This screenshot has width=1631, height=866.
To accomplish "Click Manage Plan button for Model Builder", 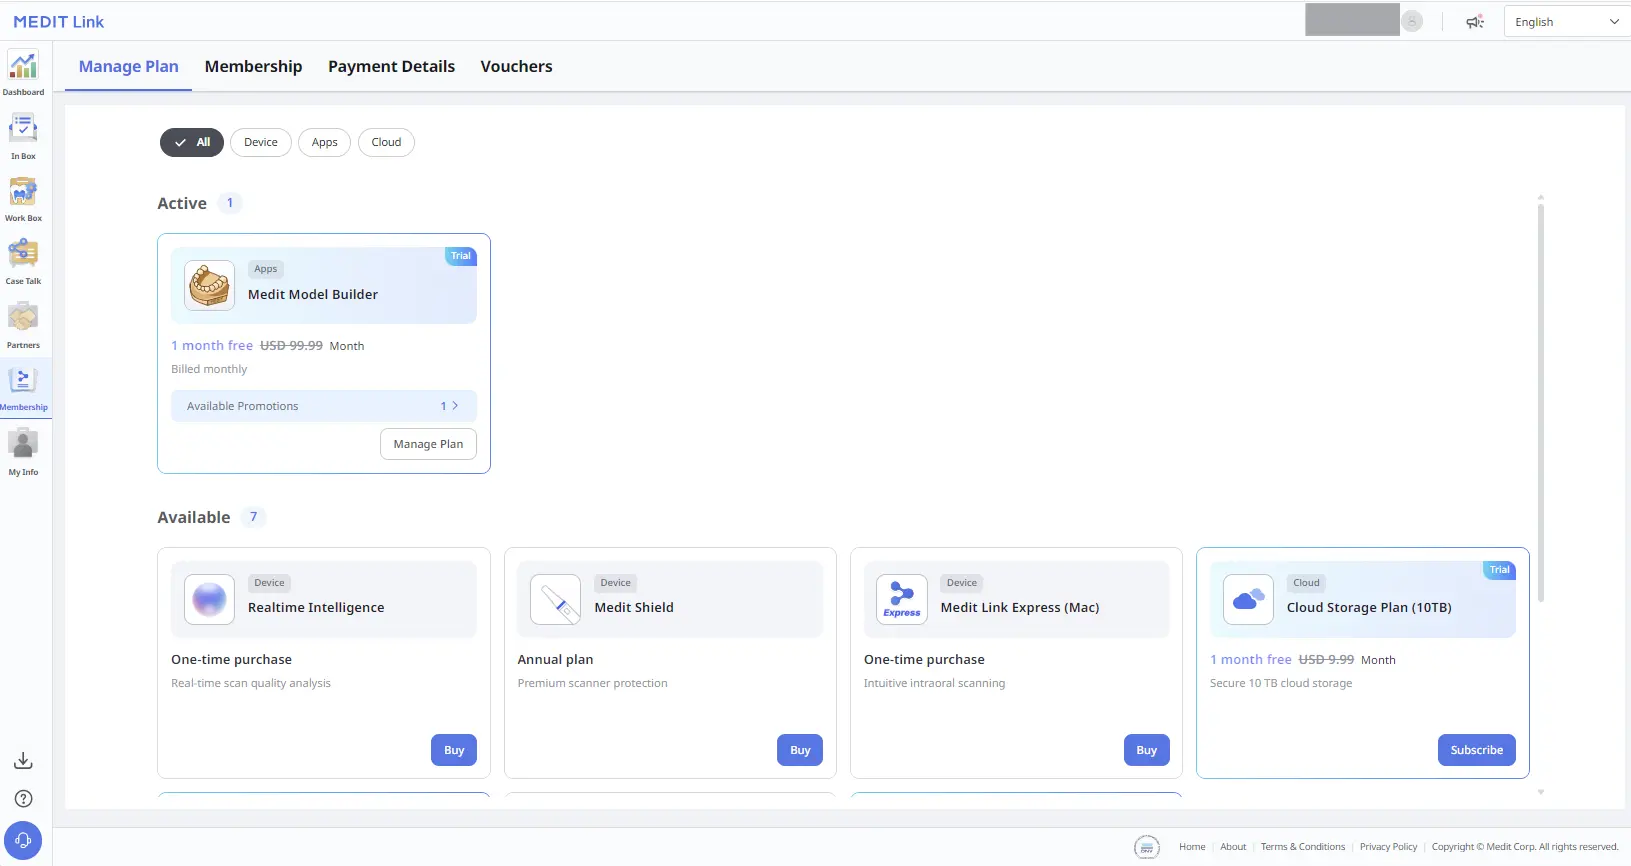I will 428,444.
